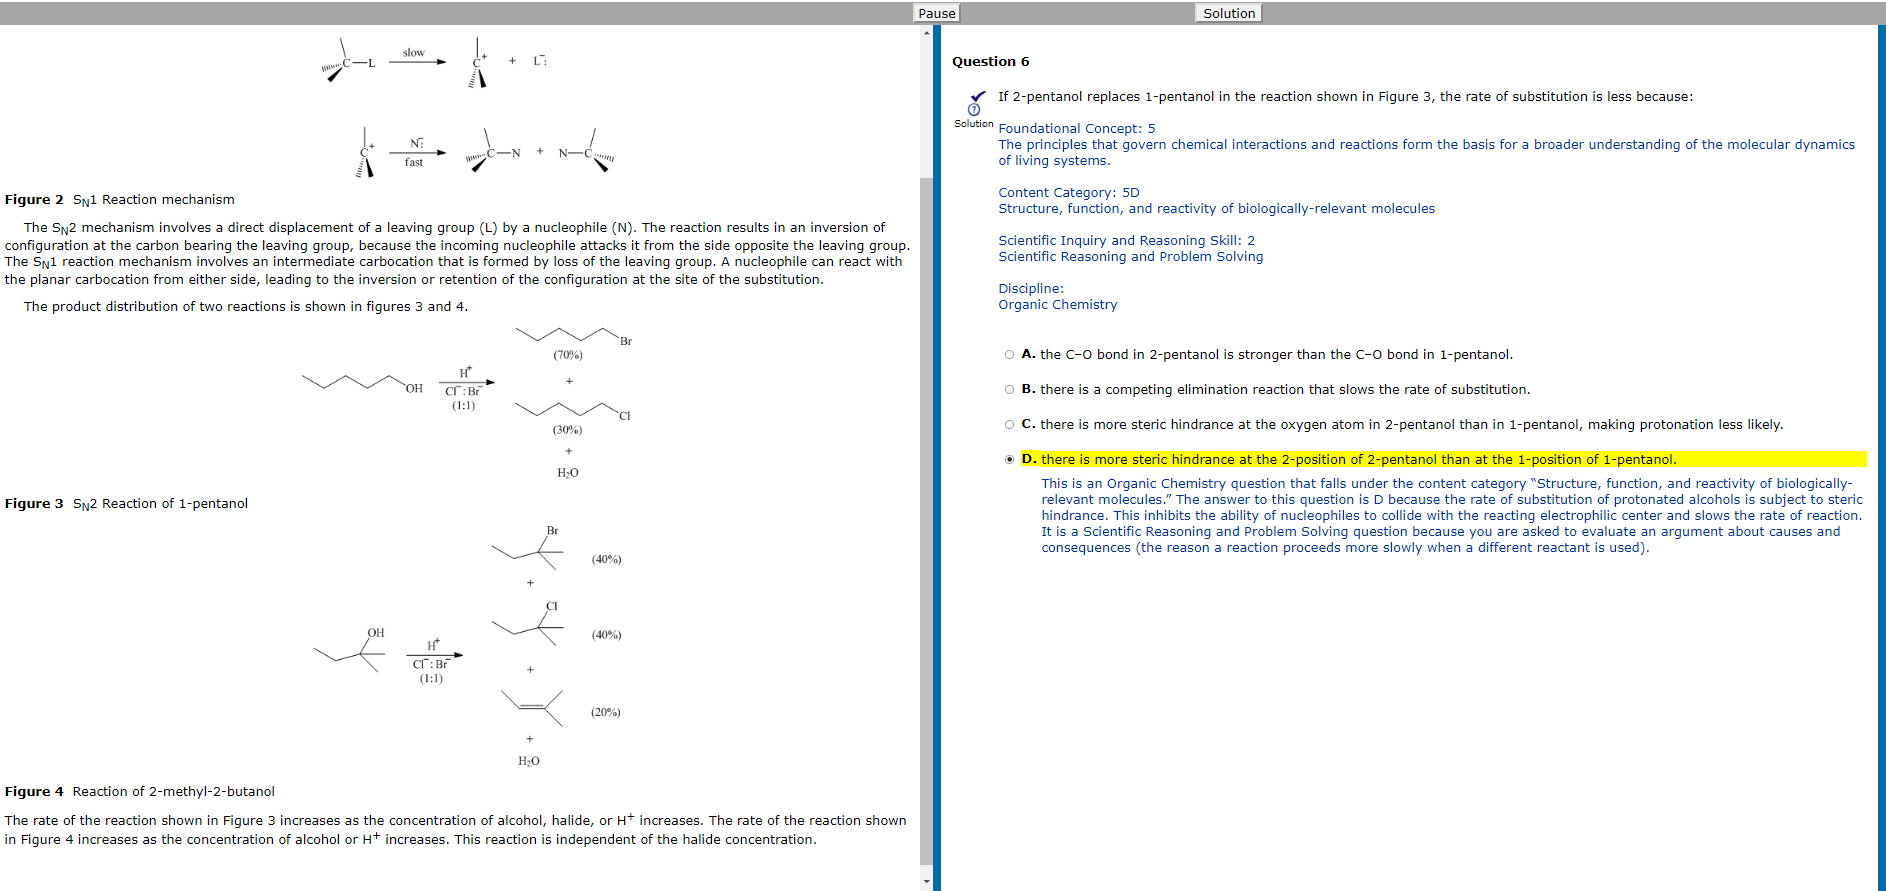The image size is (1886, 891).
Task: Select answer choice A about C–O bond strength
Action: 1009,355
